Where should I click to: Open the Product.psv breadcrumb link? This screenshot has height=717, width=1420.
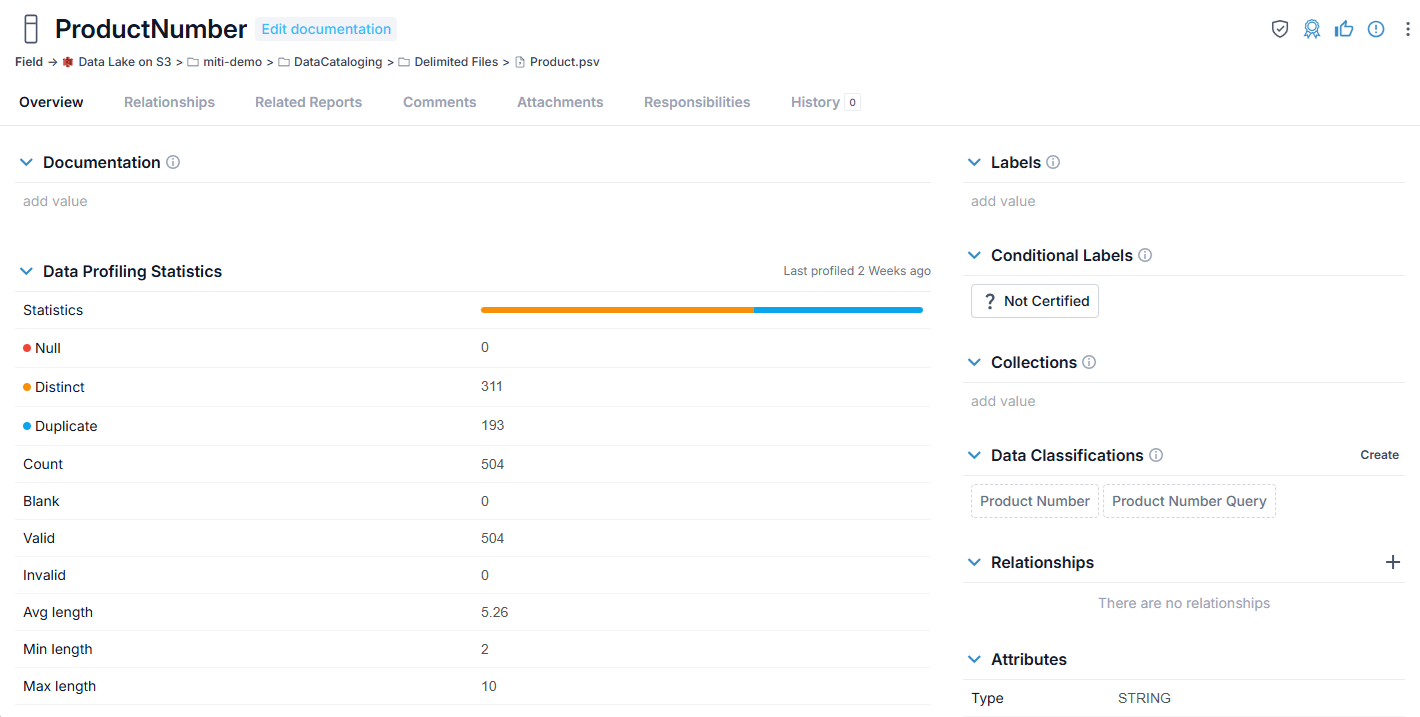coord(565,62)
